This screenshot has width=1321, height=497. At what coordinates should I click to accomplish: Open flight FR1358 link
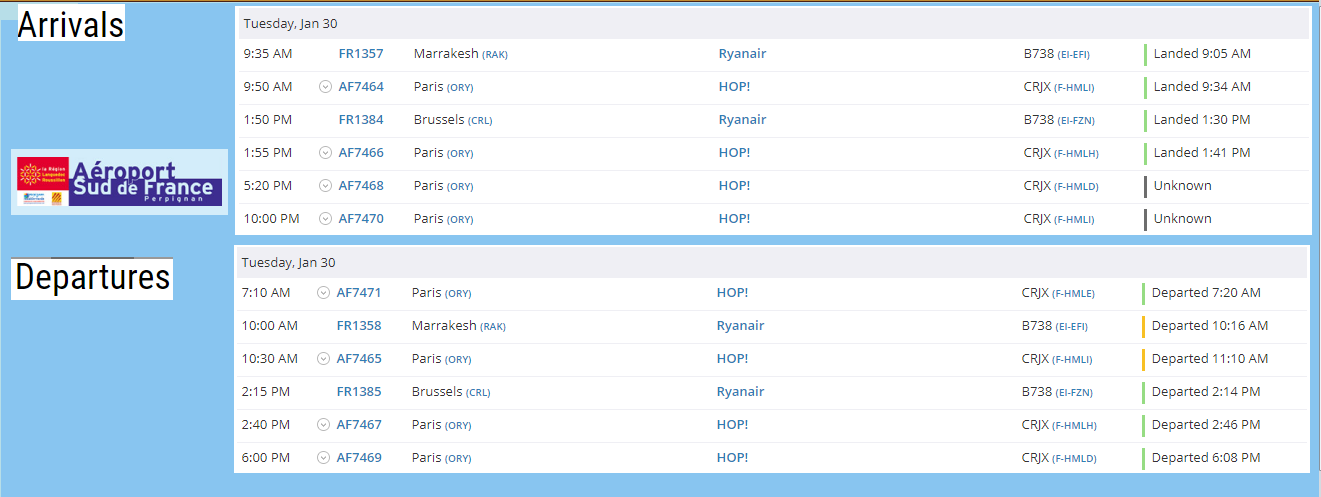[359, 326]
